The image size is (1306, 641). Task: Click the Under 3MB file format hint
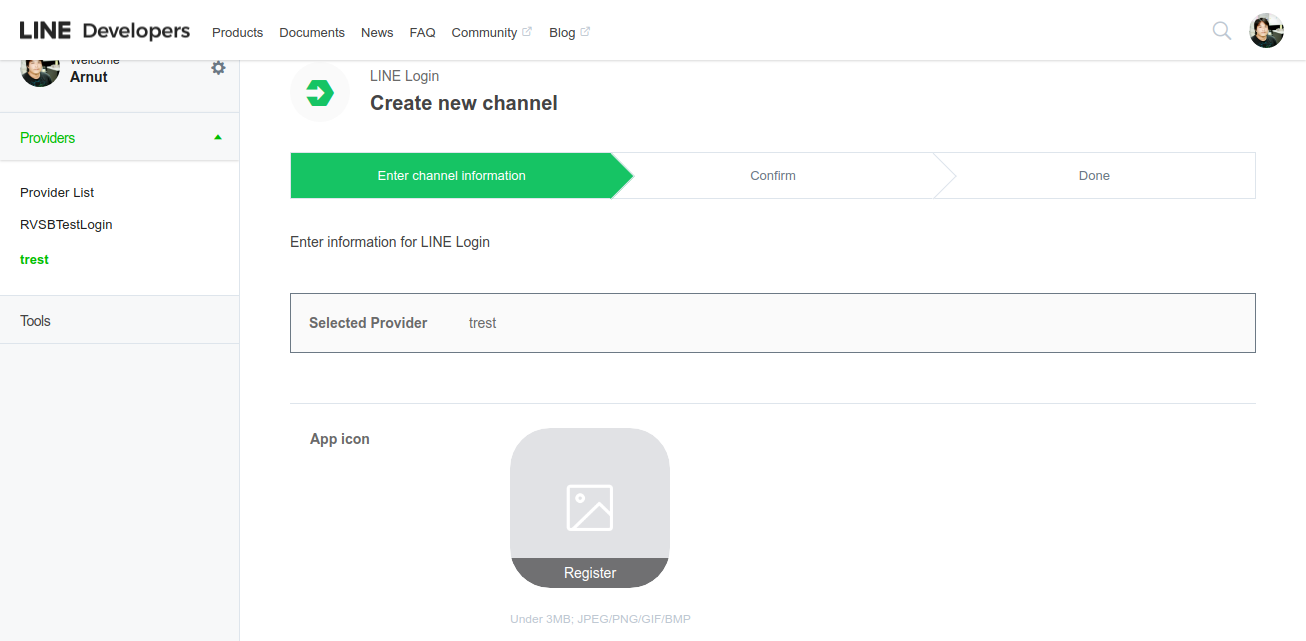[x=600, y=619]
